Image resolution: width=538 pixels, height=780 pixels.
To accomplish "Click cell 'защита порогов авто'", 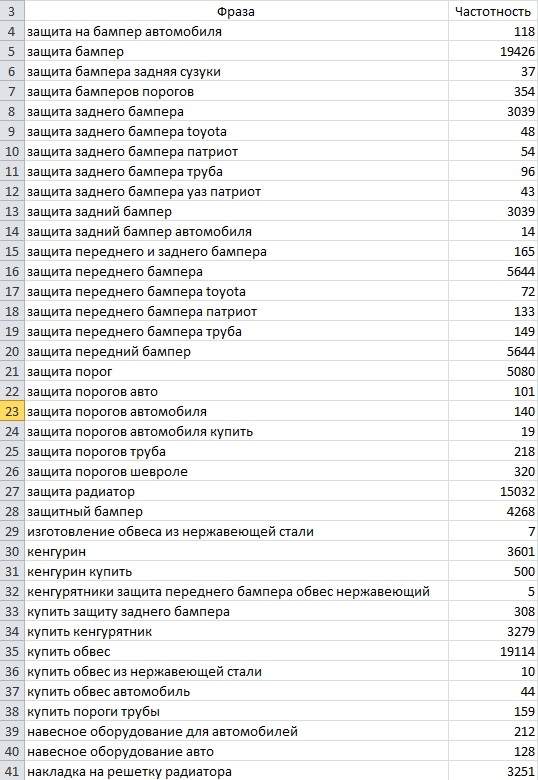I will coord(236,391).
